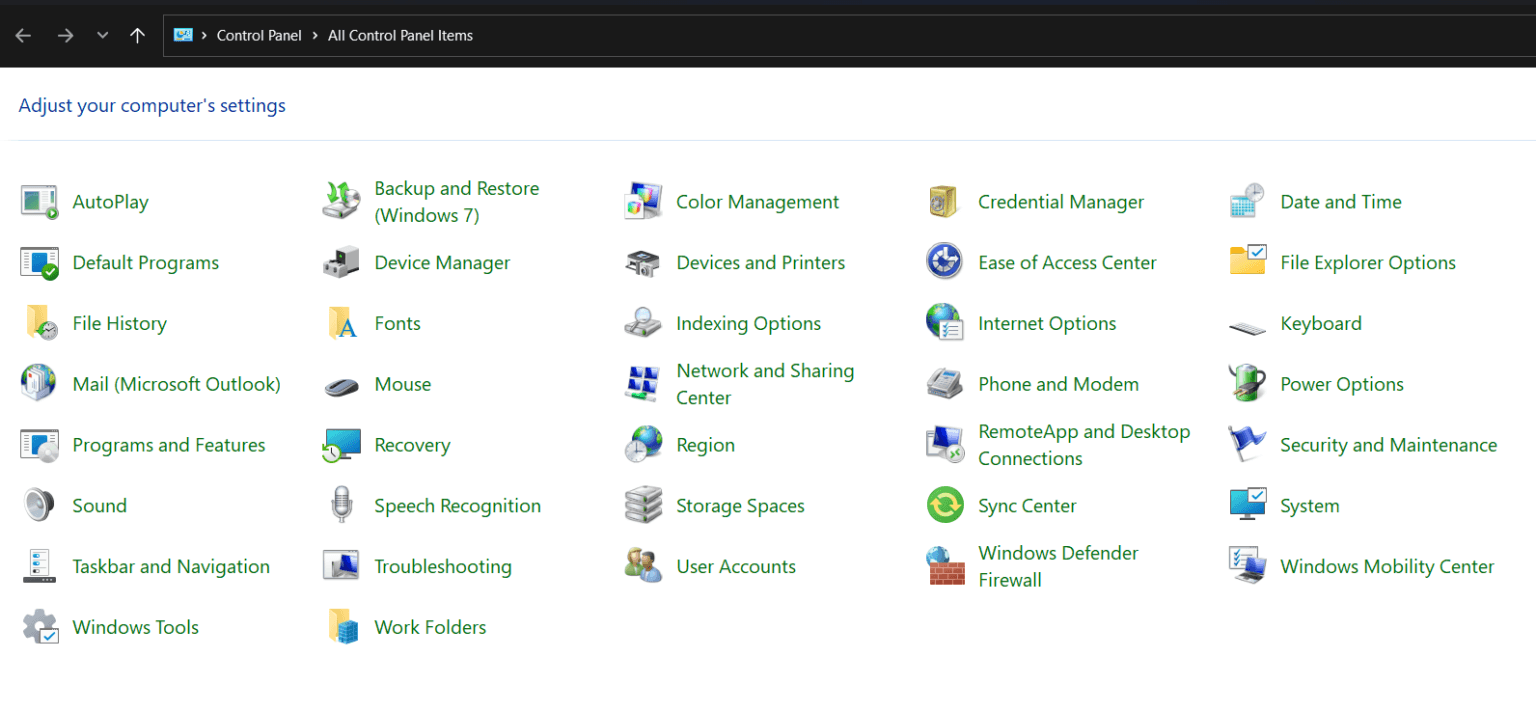Click the Control Panel breadcrumb
Screen dimensions: 1536x712
pos(259,35)
